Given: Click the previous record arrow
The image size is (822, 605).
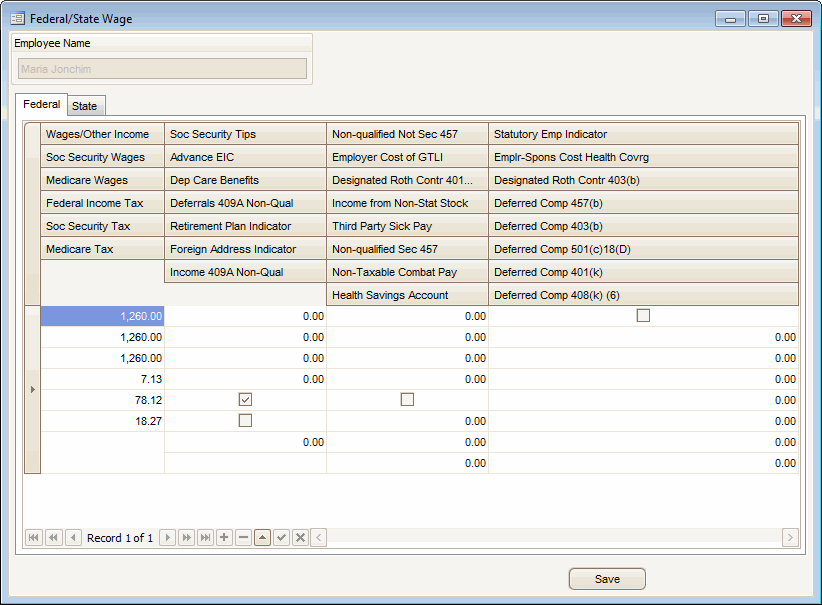Looking at the screenshot, I should (x=73, y=538).
